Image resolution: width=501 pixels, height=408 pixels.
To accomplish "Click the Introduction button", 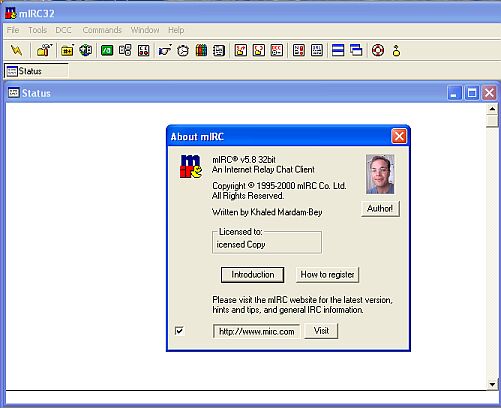I will tap(252, 275).
